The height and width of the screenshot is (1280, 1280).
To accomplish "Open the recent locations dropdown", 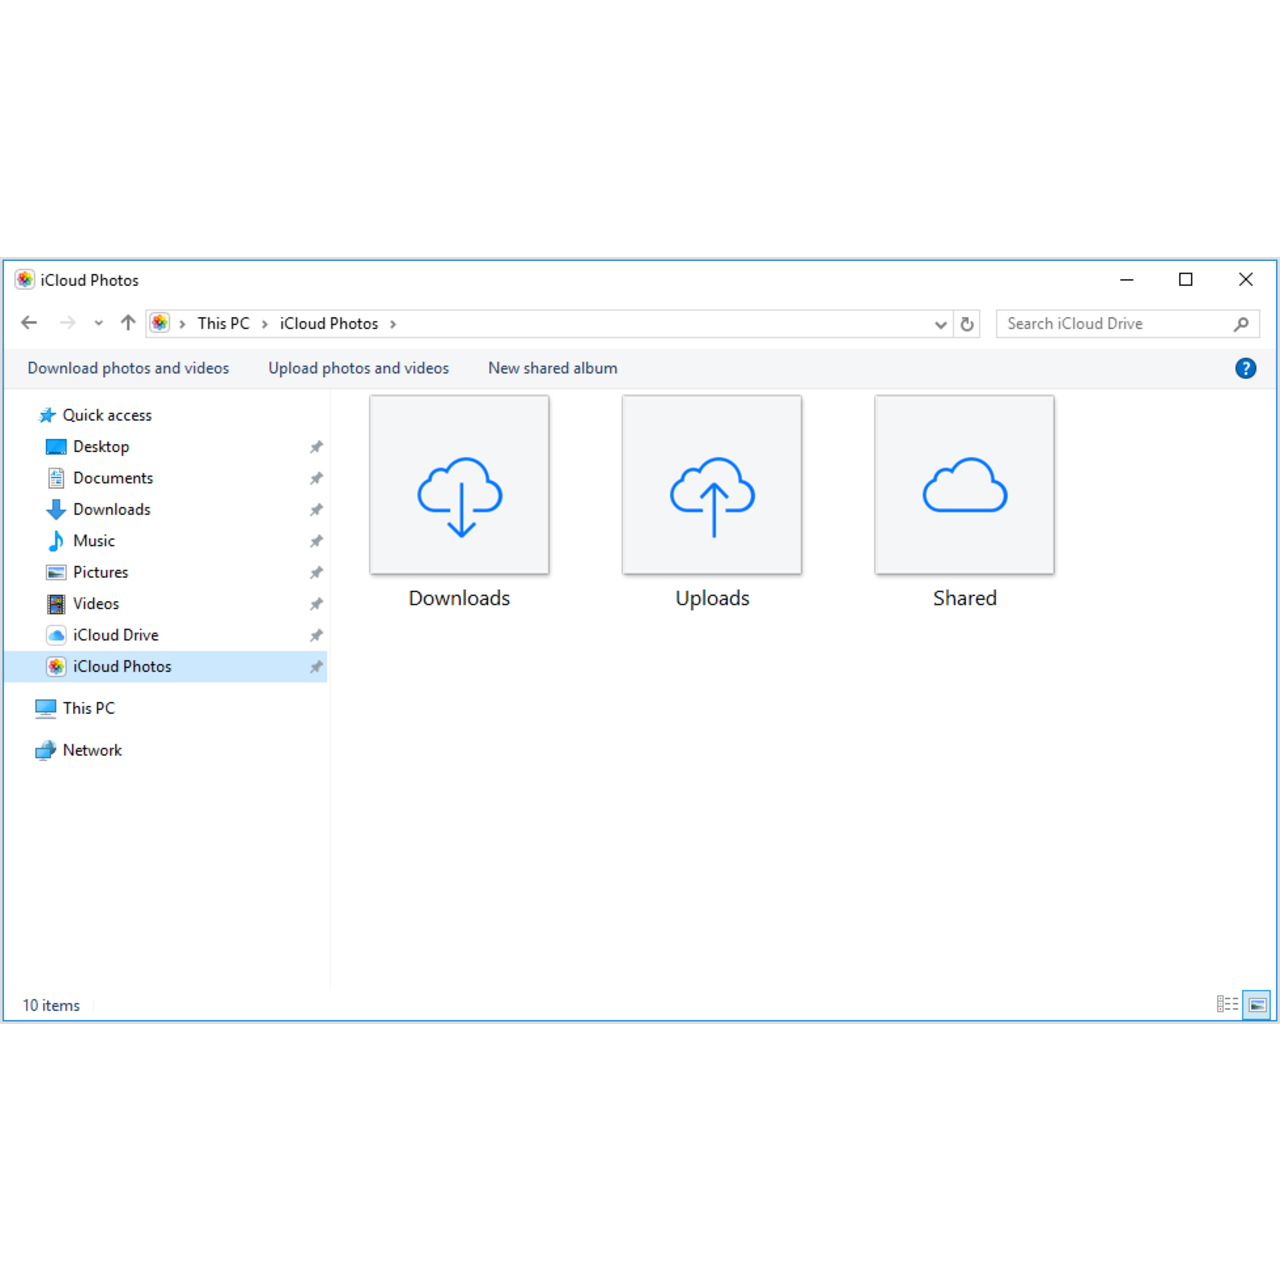I will 98,322.
